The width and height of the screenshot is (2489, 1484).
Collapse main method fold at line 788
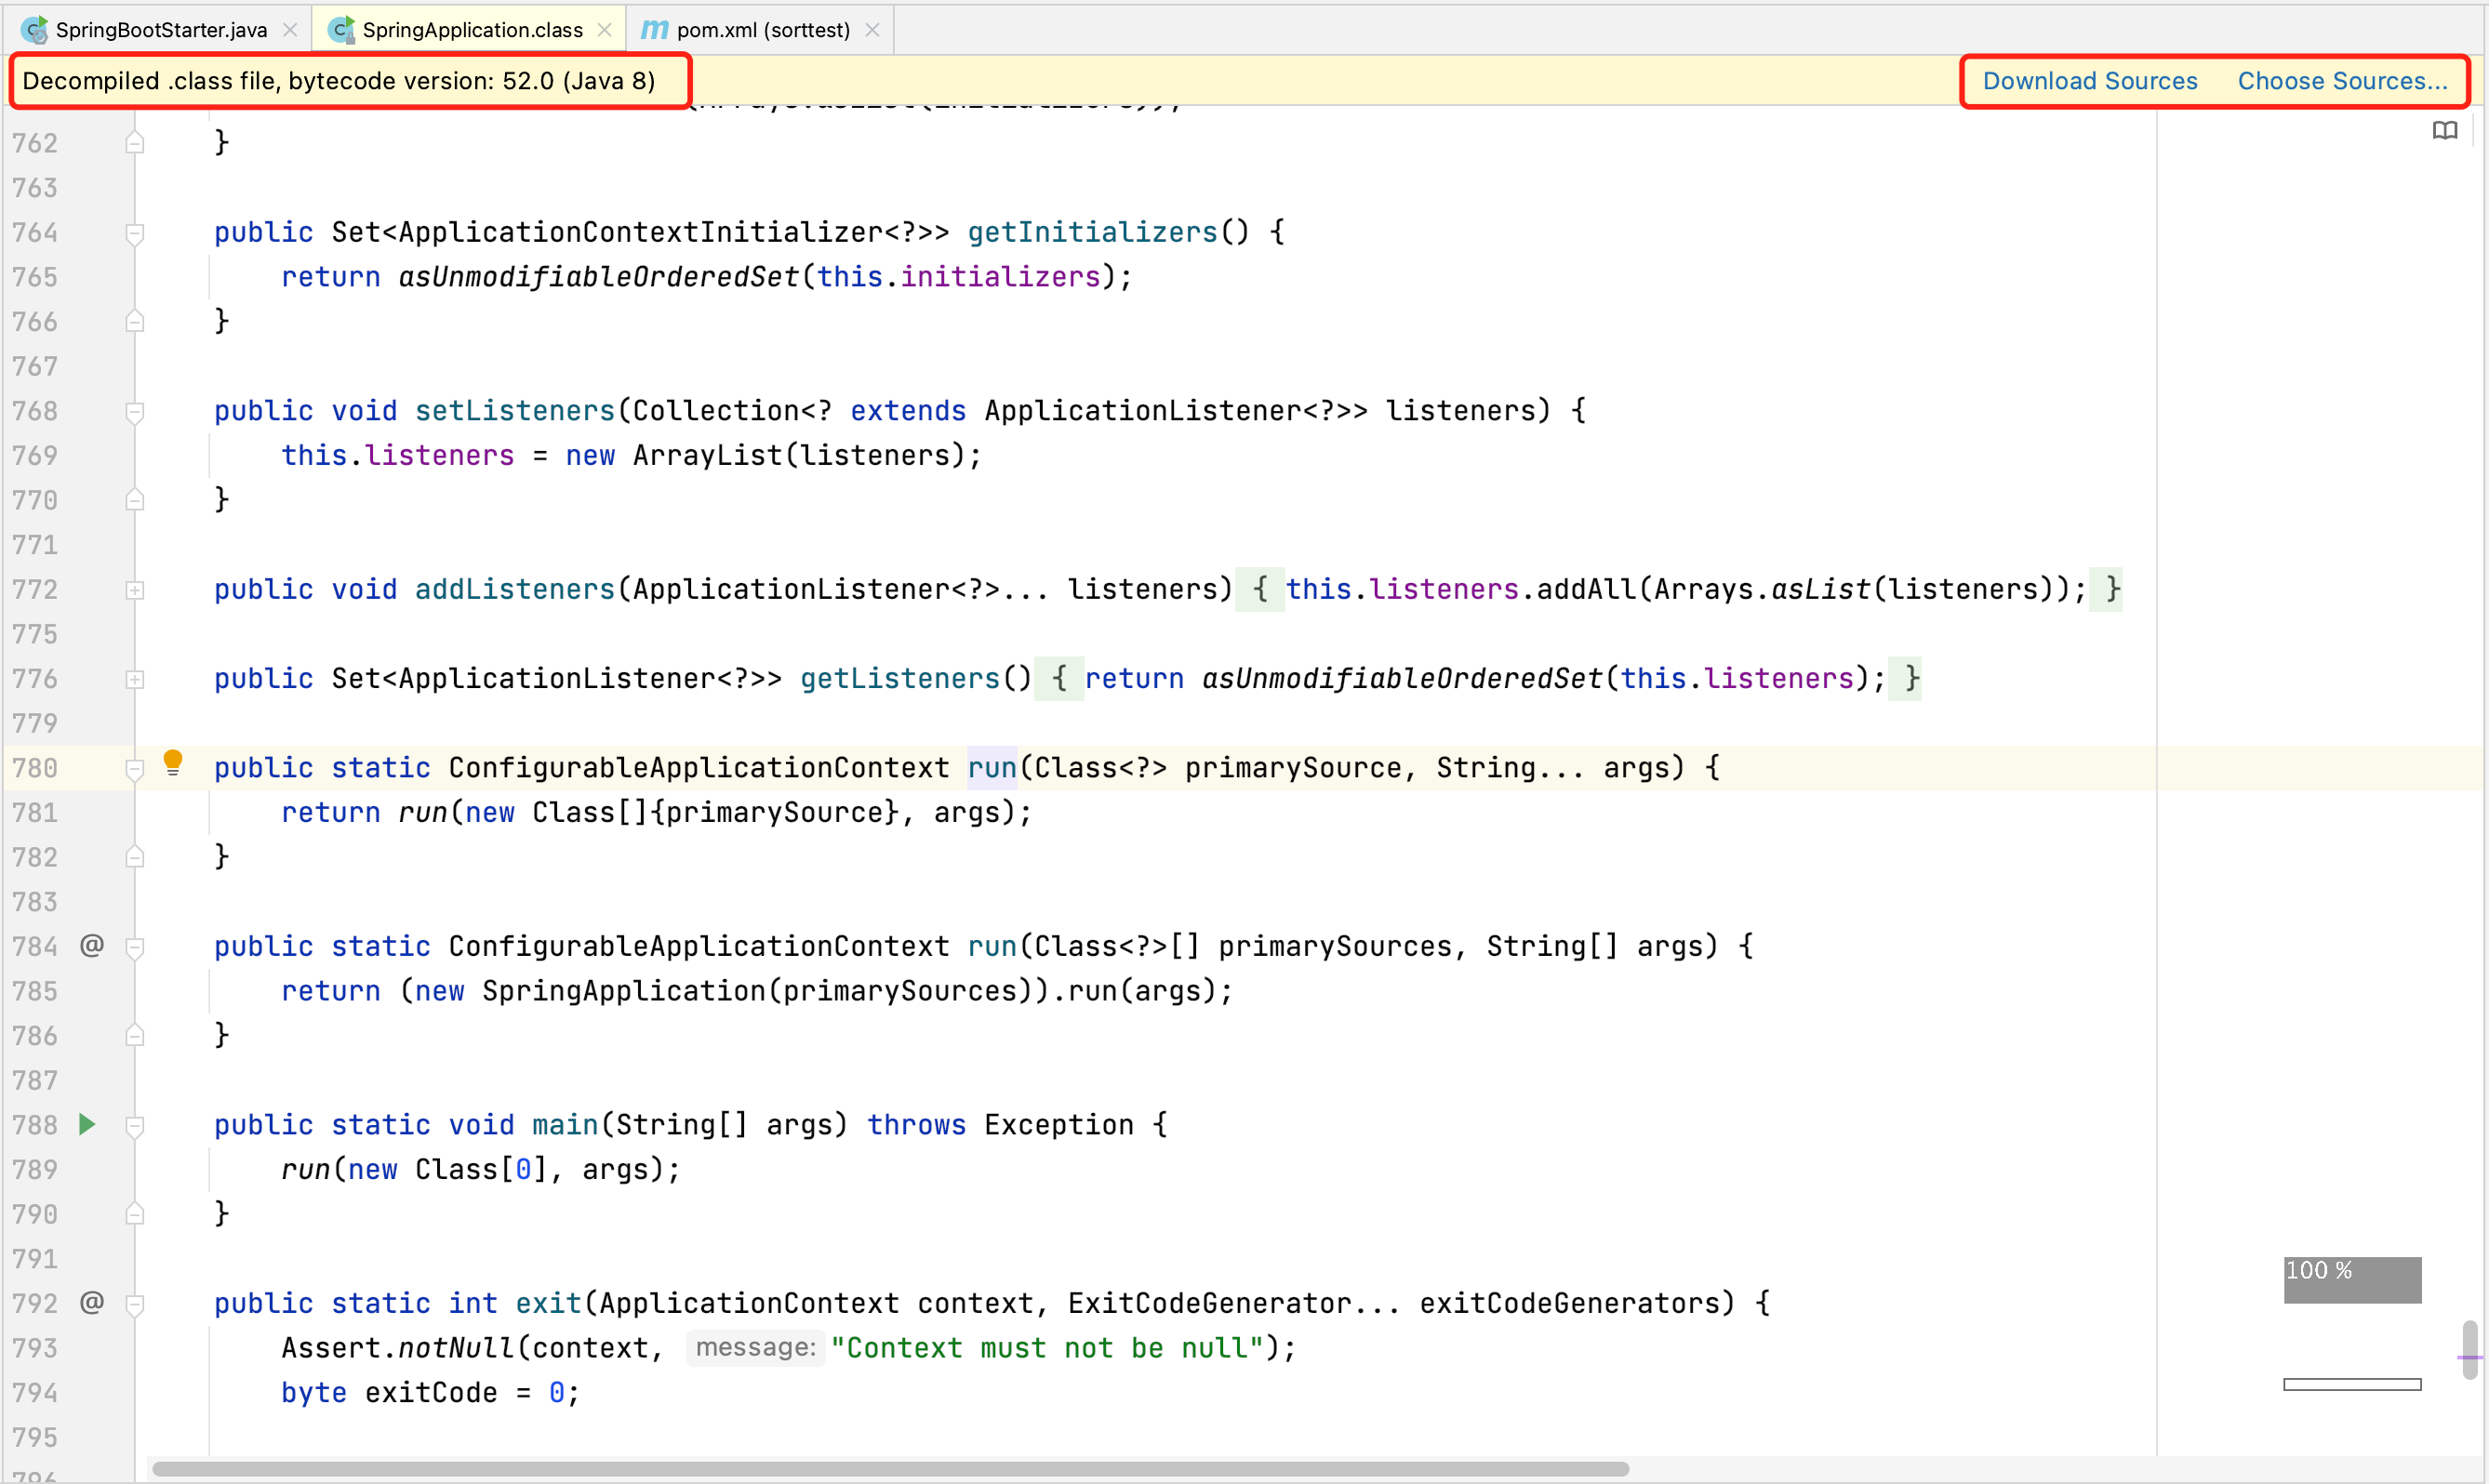coord(135,1125)
